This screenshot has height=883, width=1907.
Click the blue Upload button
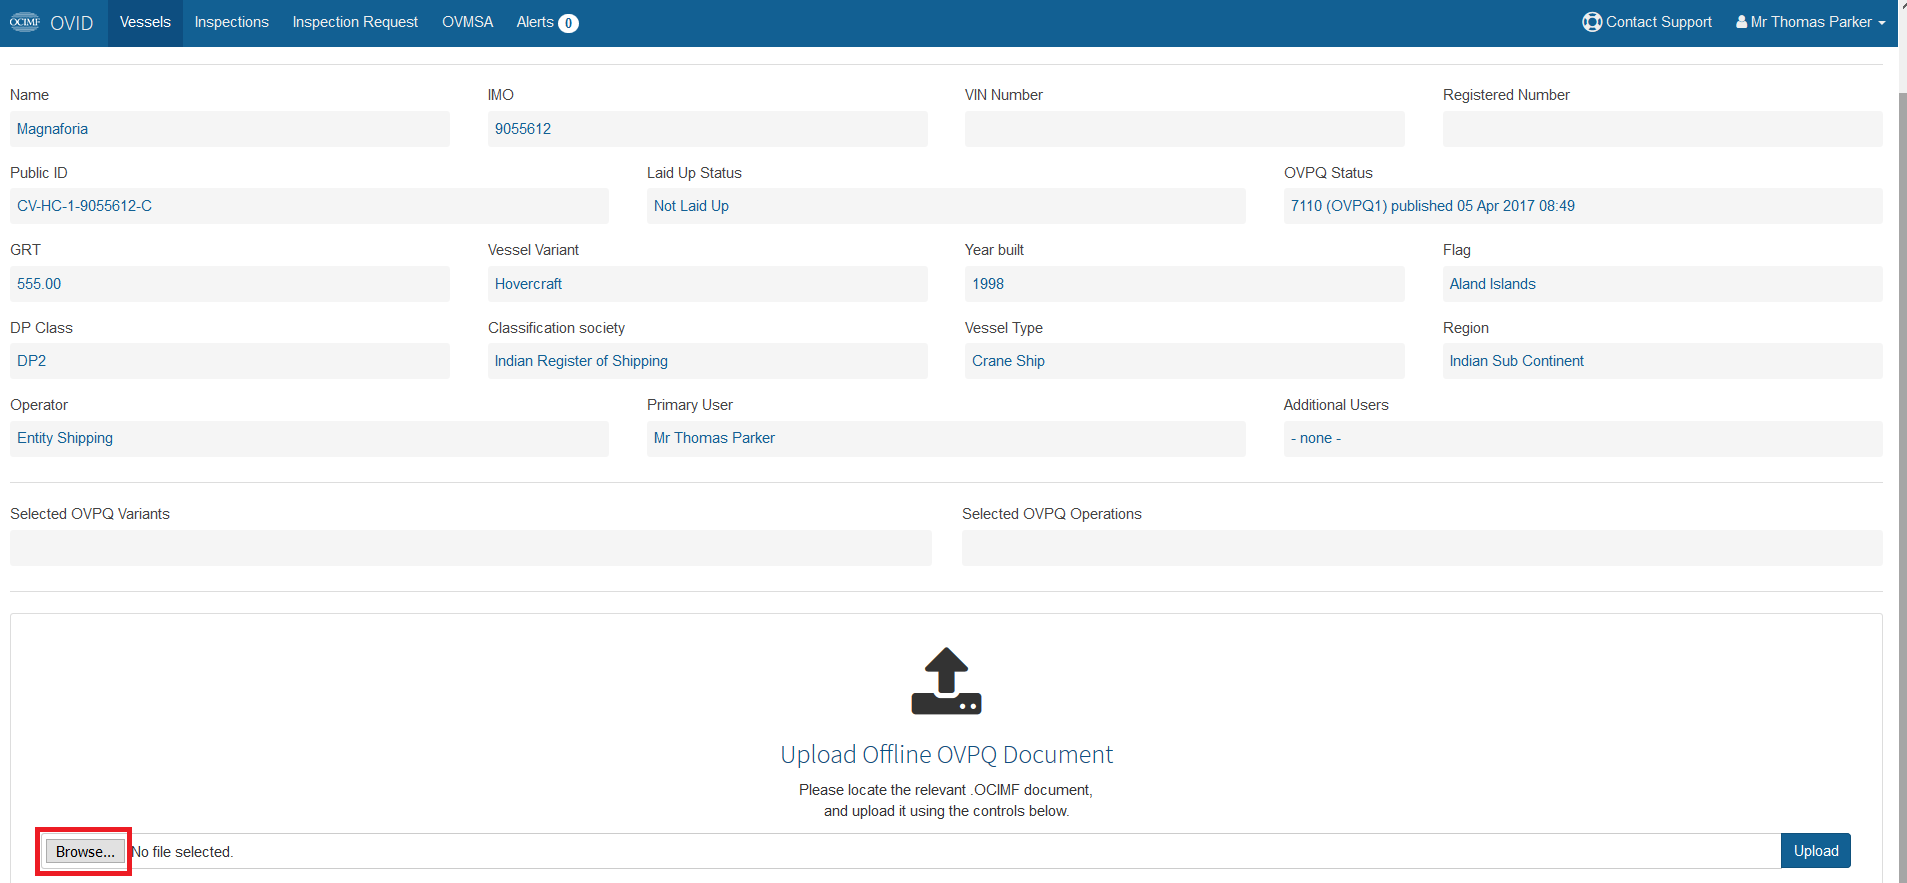[1815, 851]
